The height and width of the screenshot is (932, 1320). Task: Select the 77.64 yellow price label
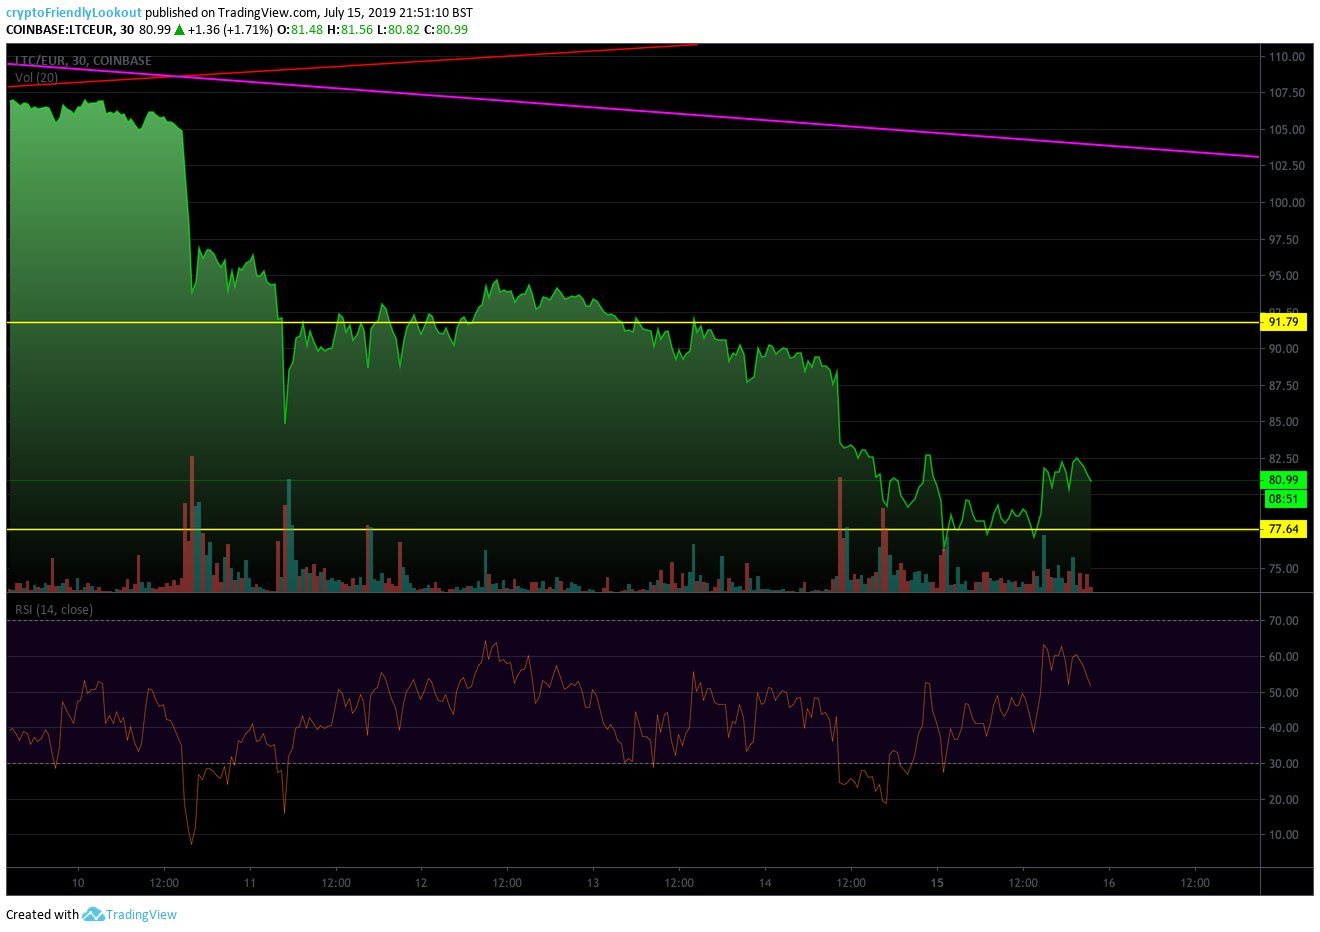(x=1283, y=529)
